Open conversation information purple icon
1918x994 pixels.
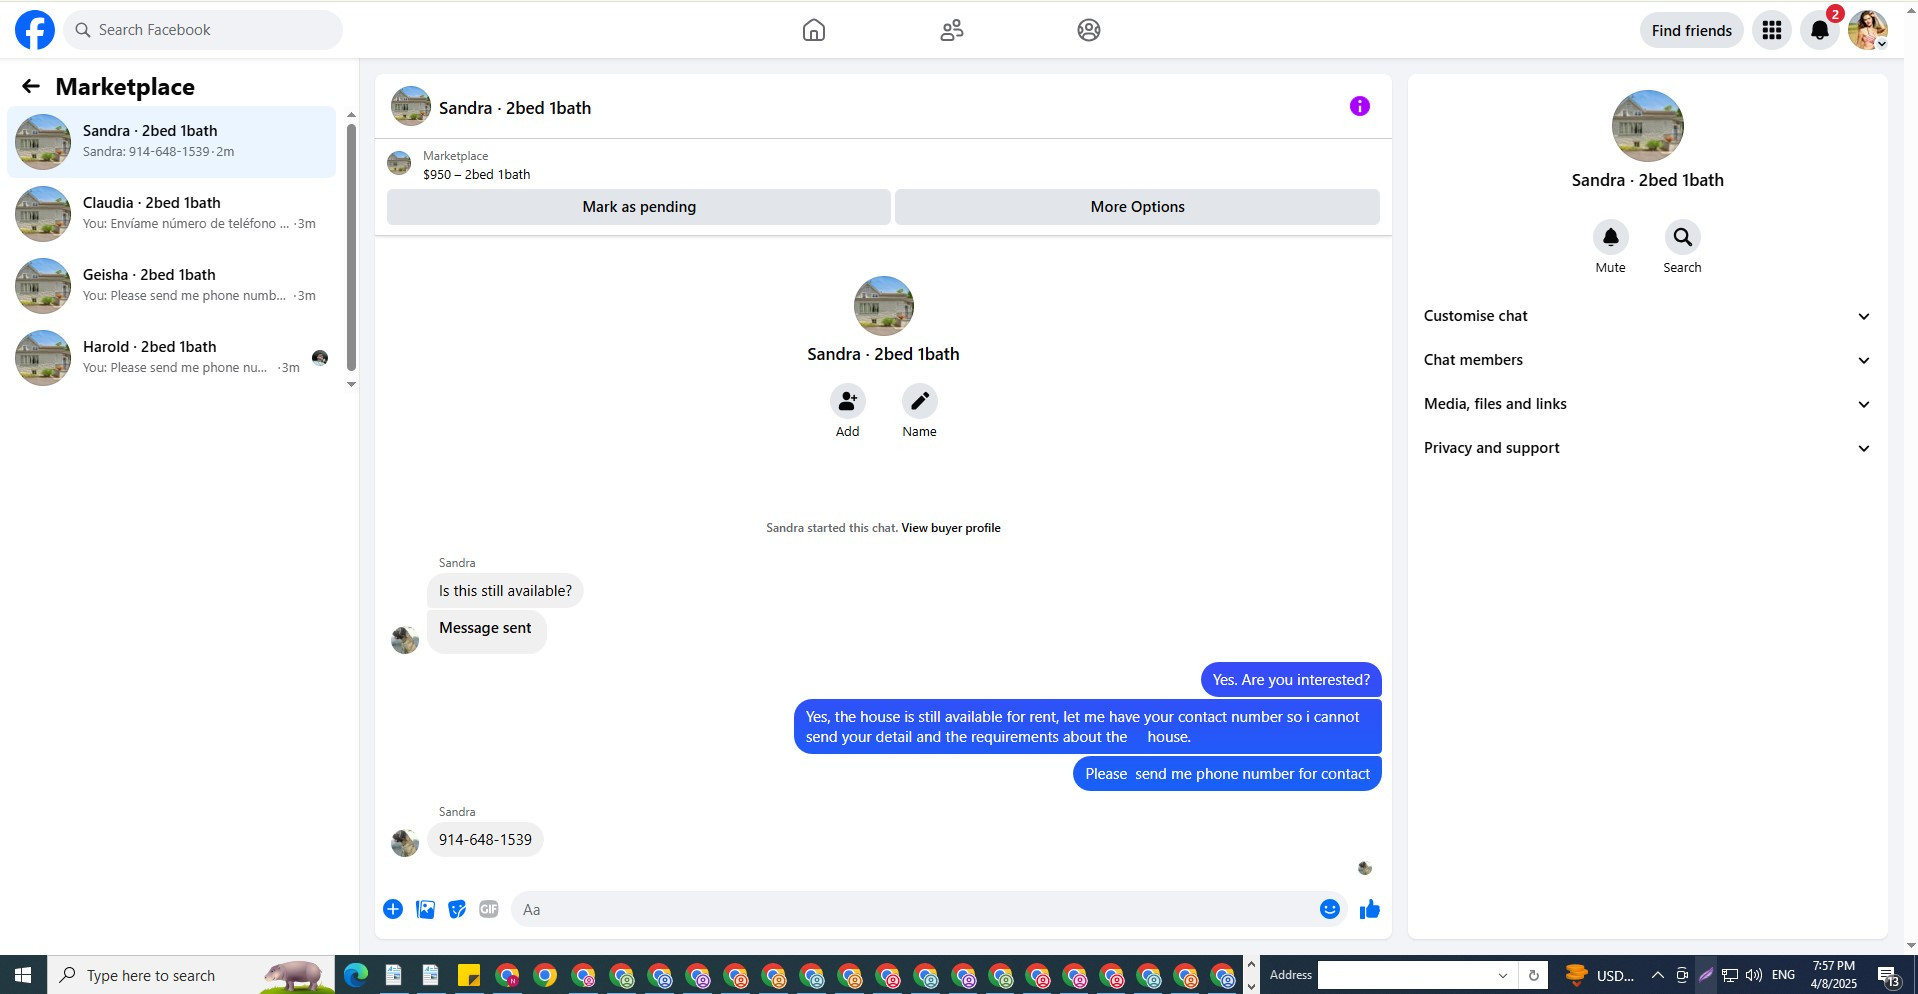(1359, 106)
